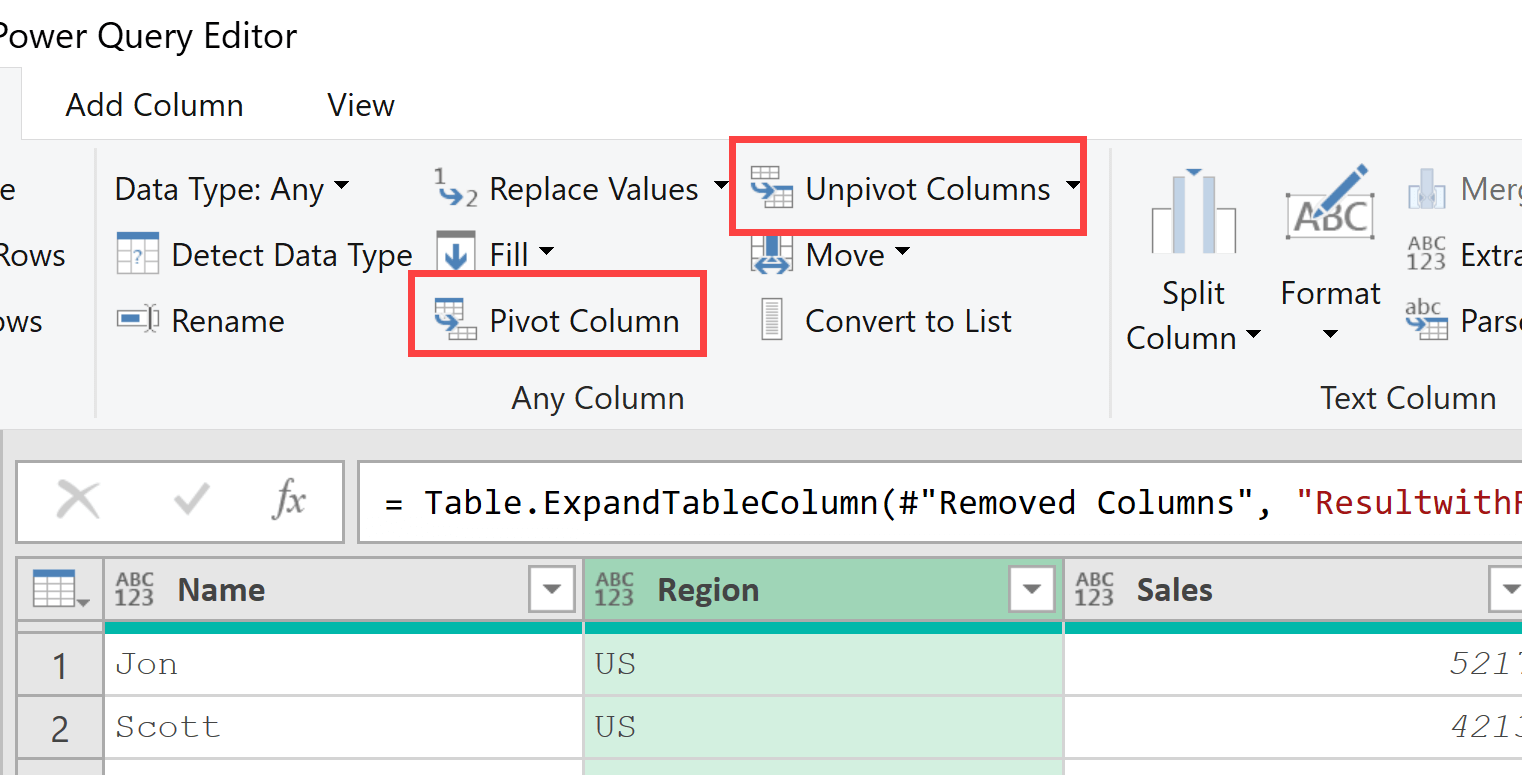Screen dimensions: 1522x775
Task: Click the Merge Columns icon
Action: 1428,188
